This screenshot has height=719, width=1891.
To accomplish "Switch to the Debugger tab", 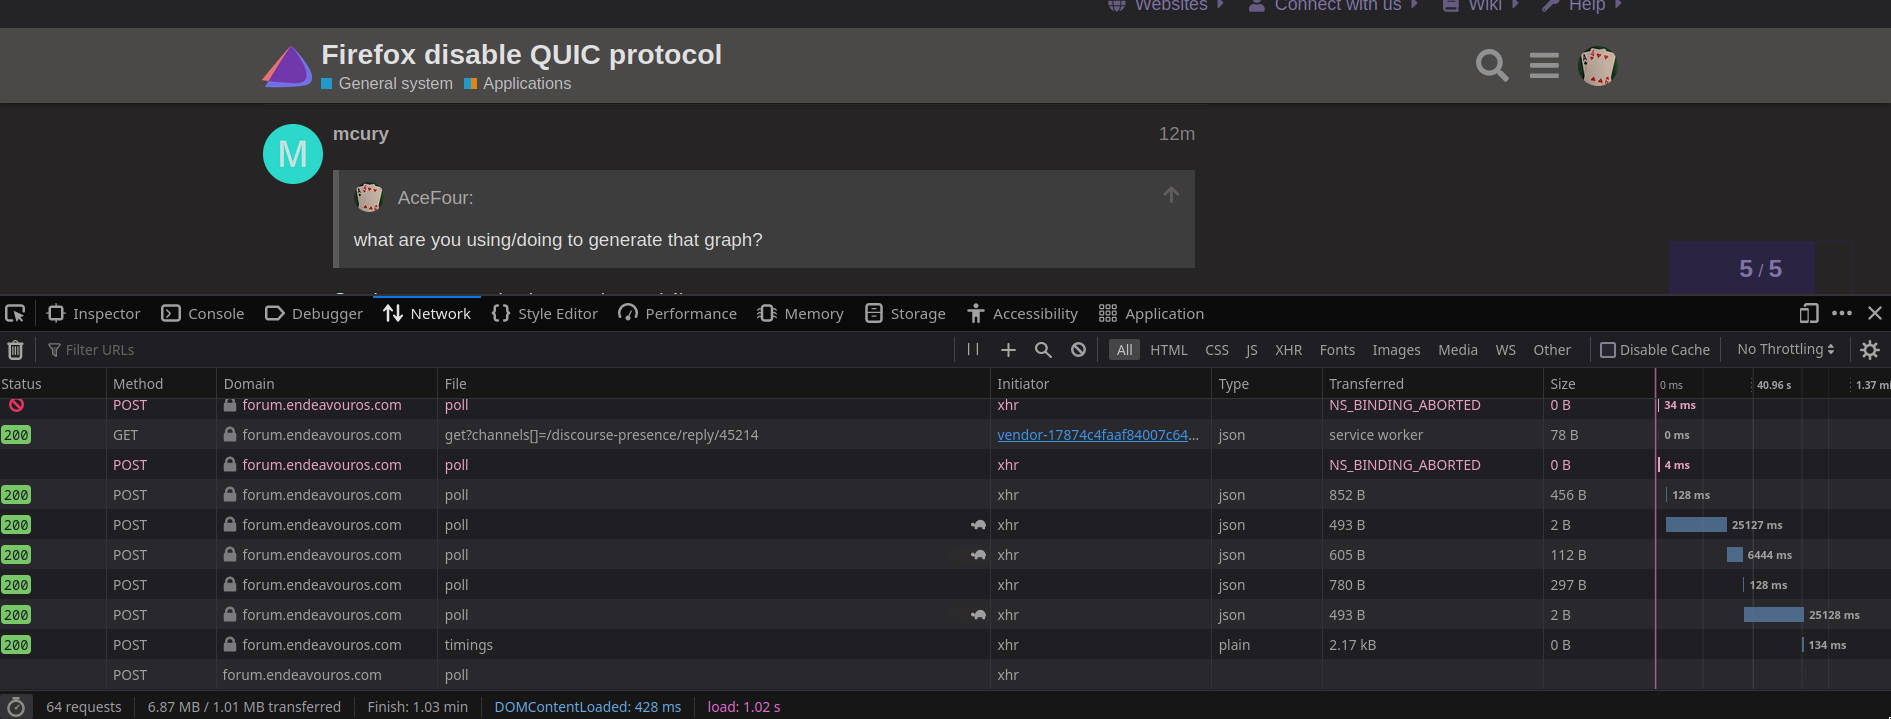I will pos(314,314).
